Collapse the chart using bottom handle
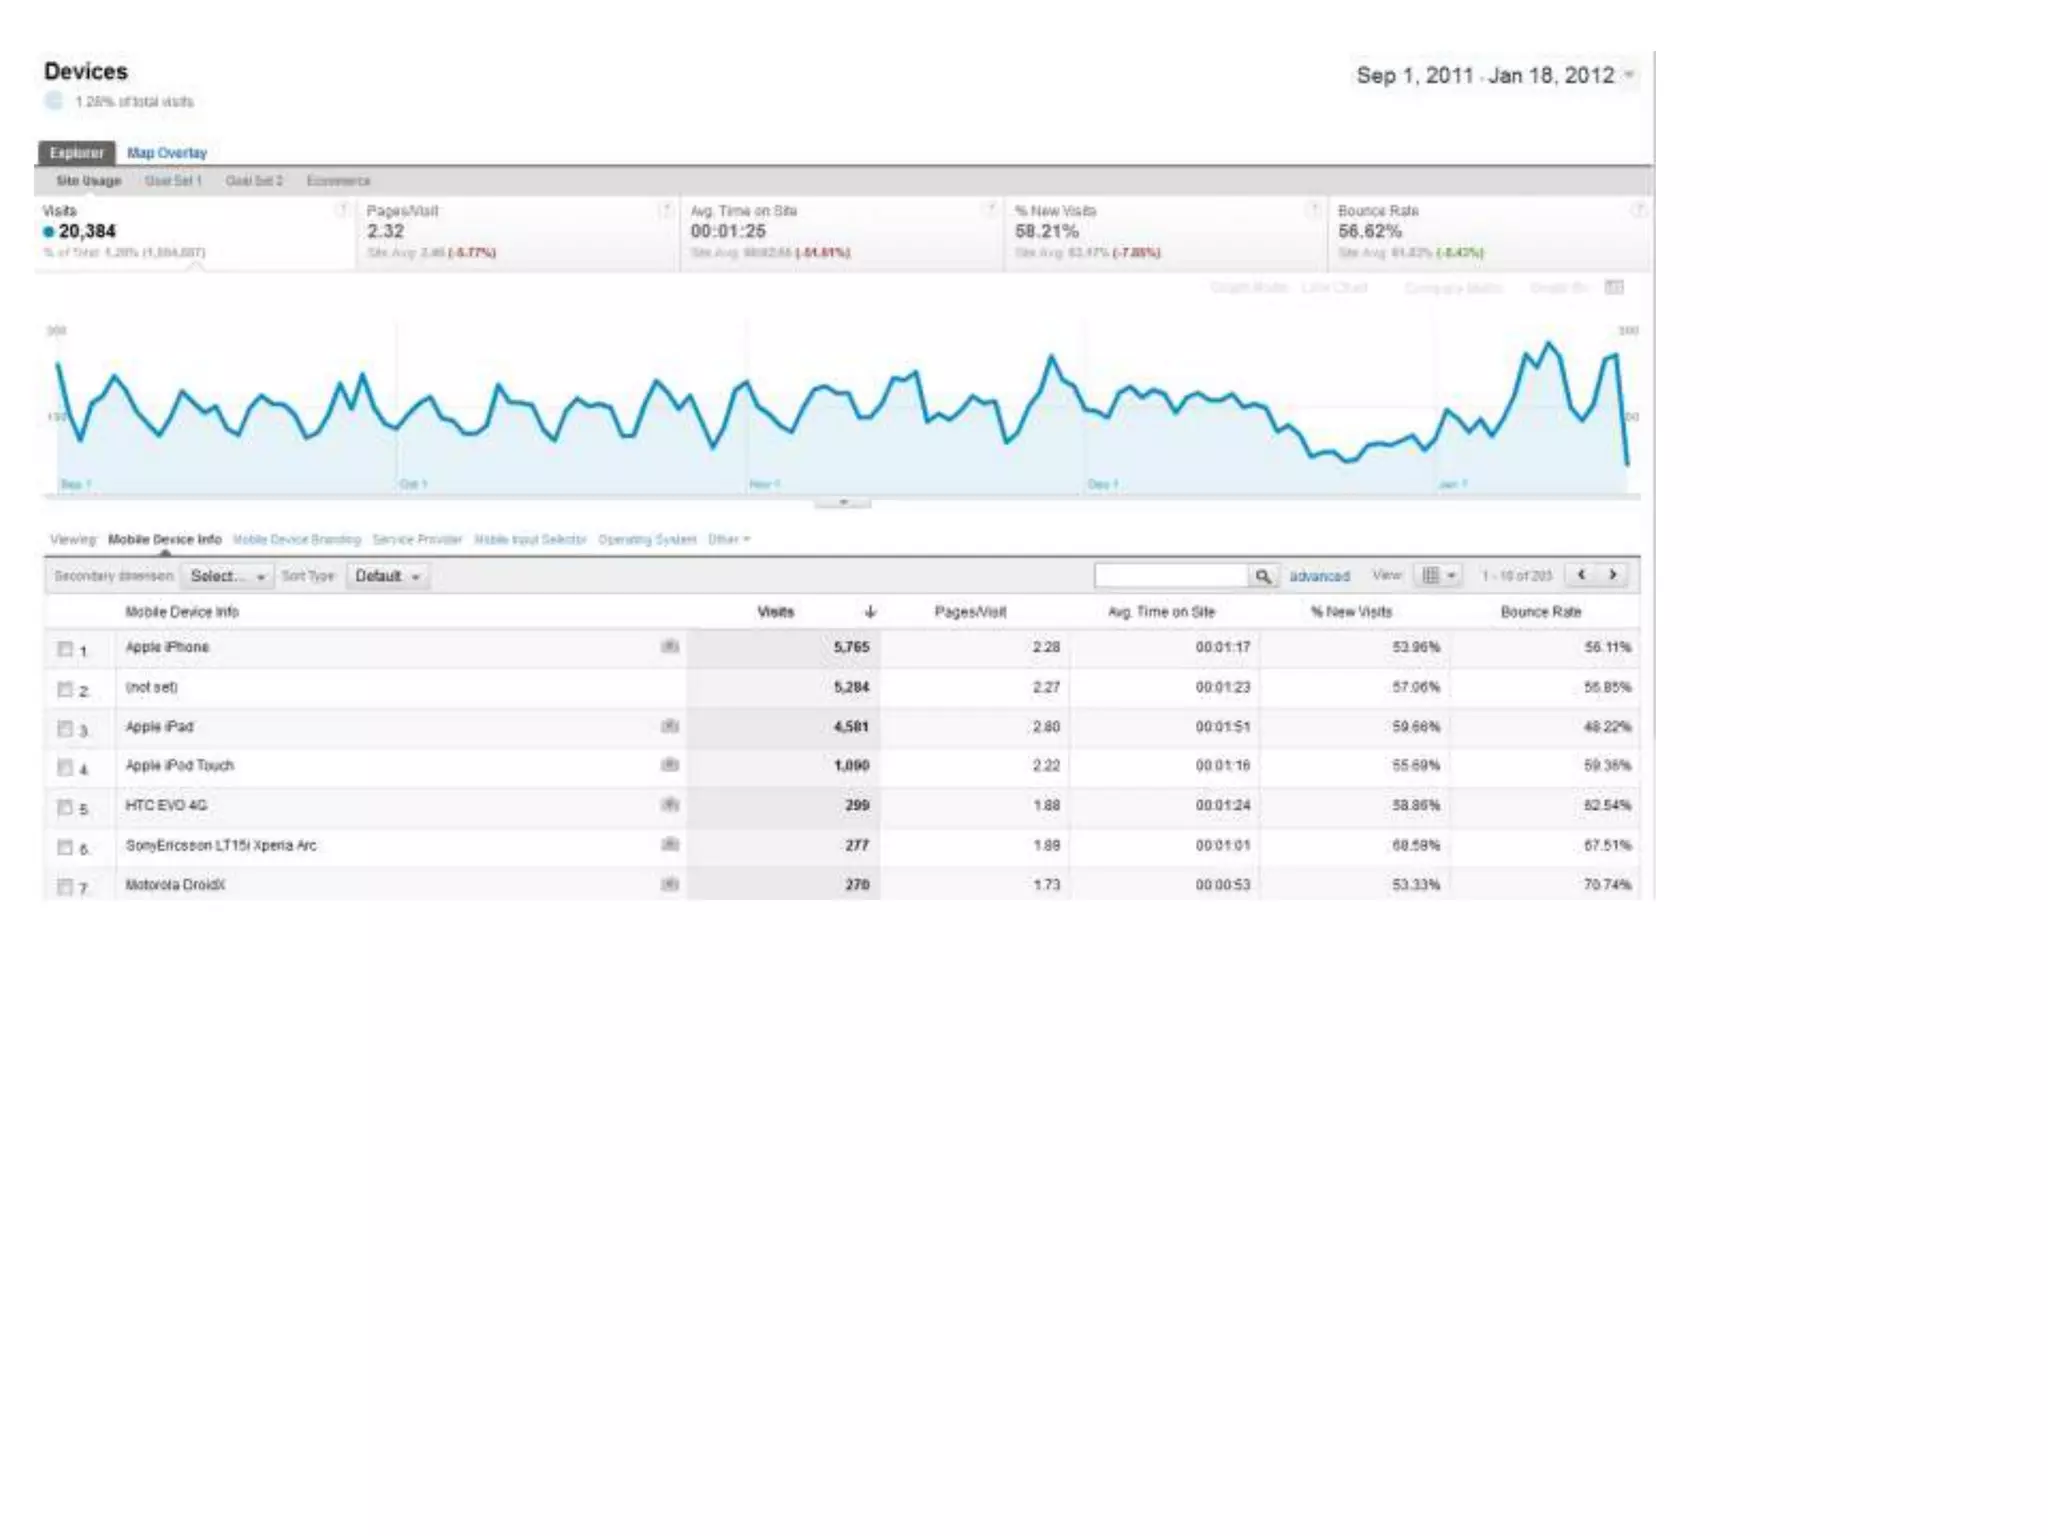 point(843,502)
